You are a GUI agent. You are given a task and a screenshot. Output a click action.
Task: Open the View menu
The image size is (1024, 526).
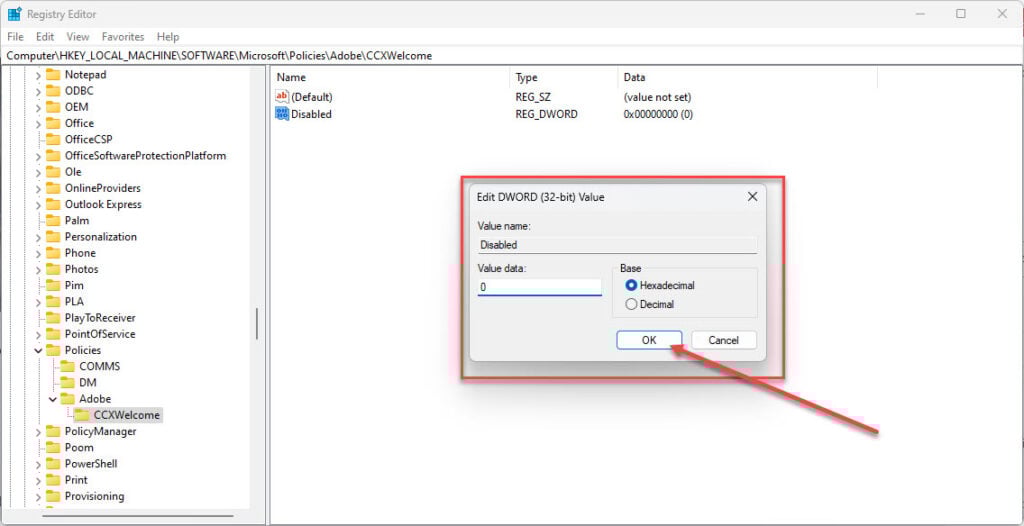[78, 37]
